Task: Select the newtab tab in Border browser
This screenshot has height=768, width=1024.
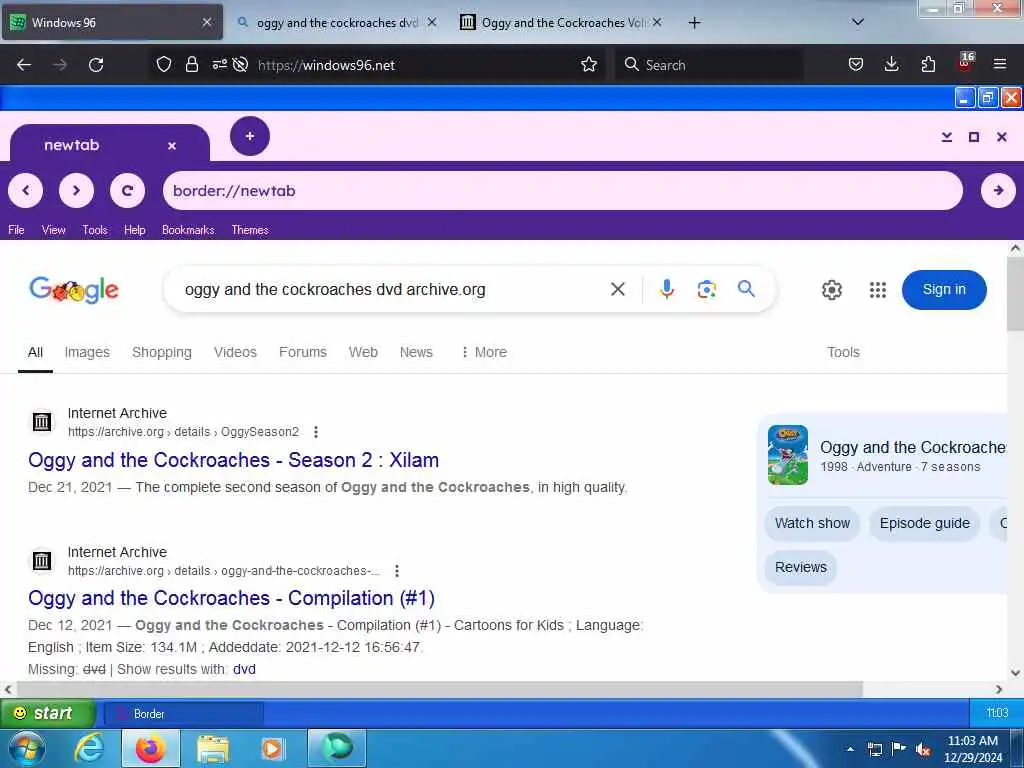Action: pos(110,144)
